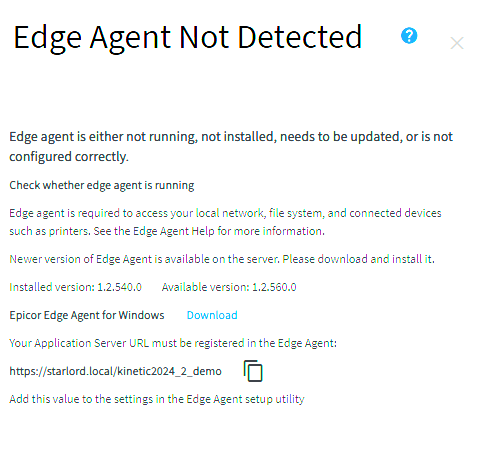Click the 'Newer version of Edge Agent' message
Image resolution: width=479 pixels, height=459 pixels.
(222, 259)
